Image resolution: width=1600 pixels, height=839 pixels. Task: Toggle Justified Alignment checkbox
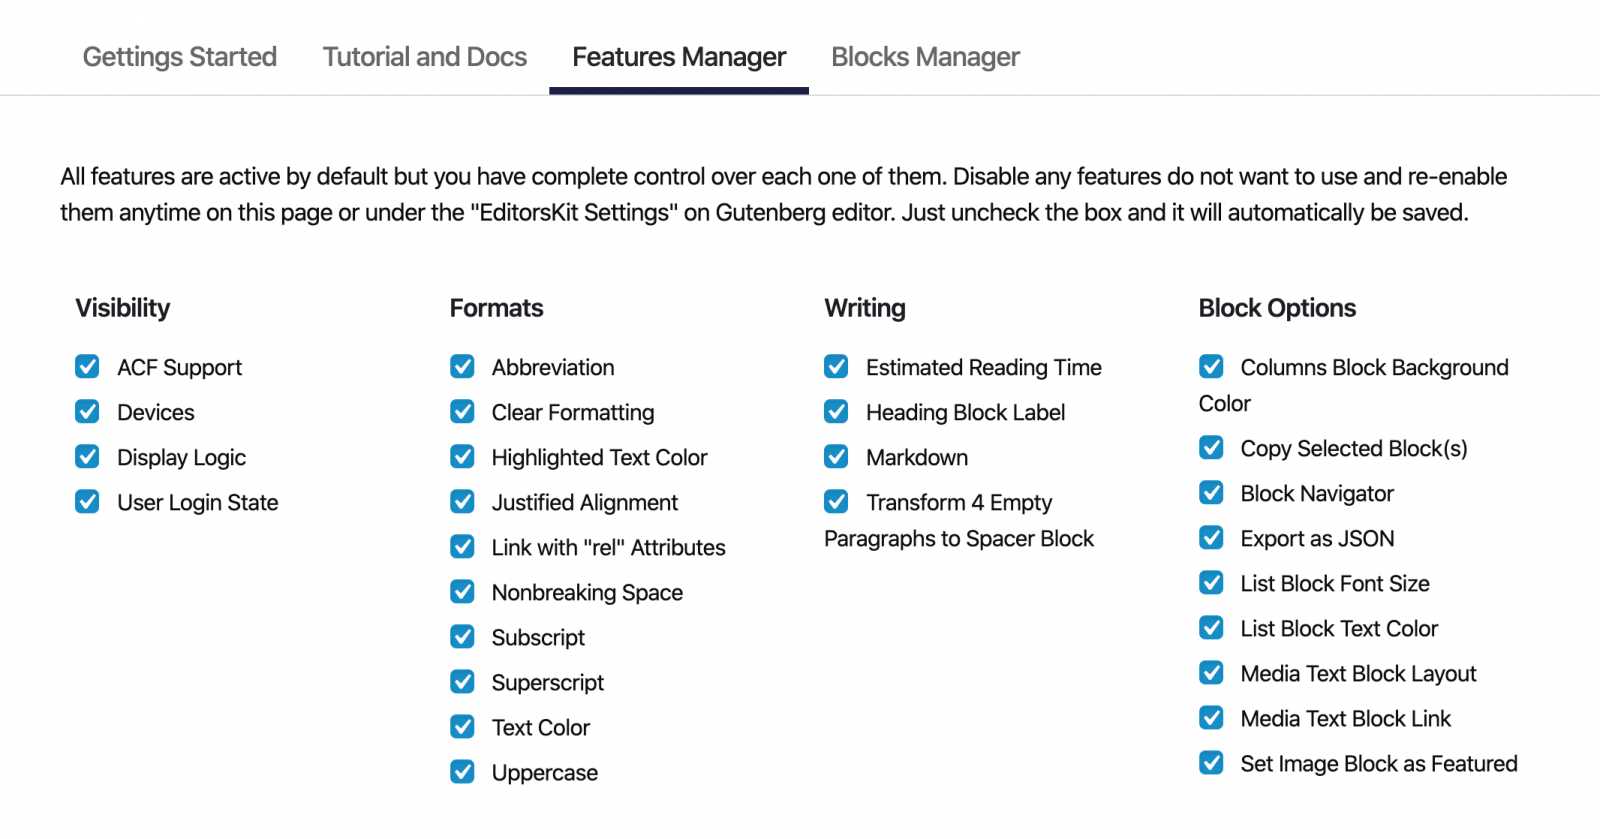[462, 502]
